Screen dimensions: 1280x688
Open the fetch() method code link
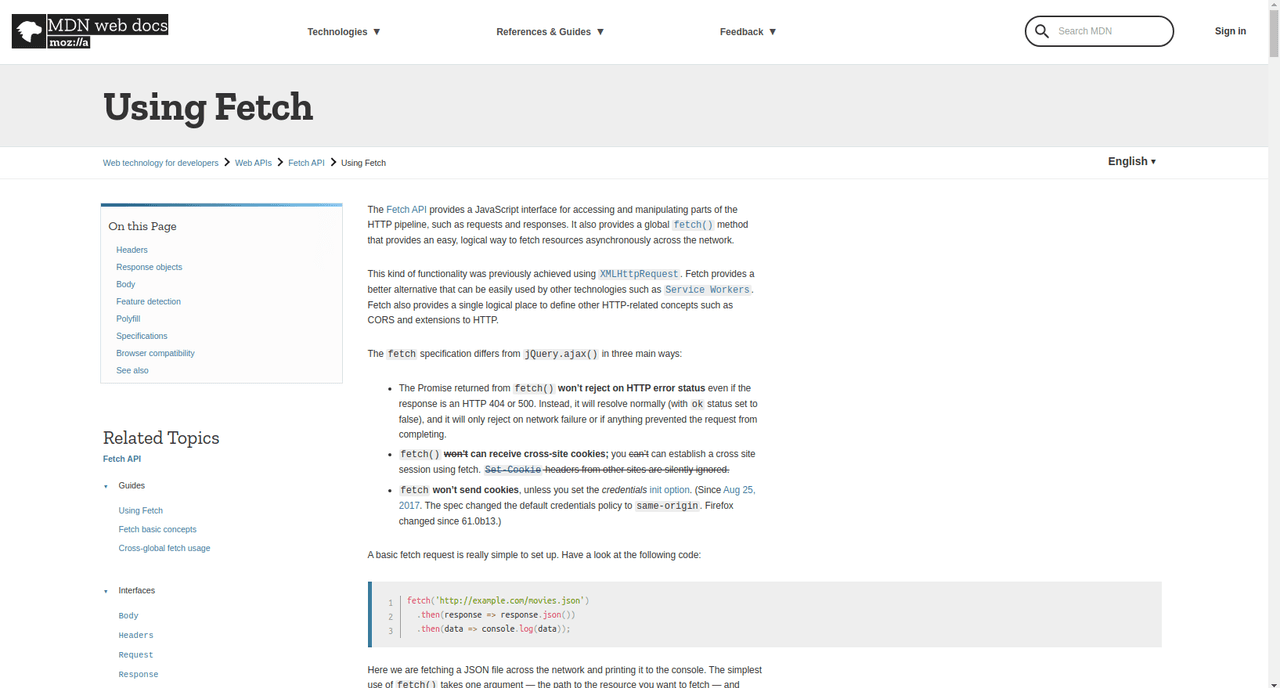[692, 225]
